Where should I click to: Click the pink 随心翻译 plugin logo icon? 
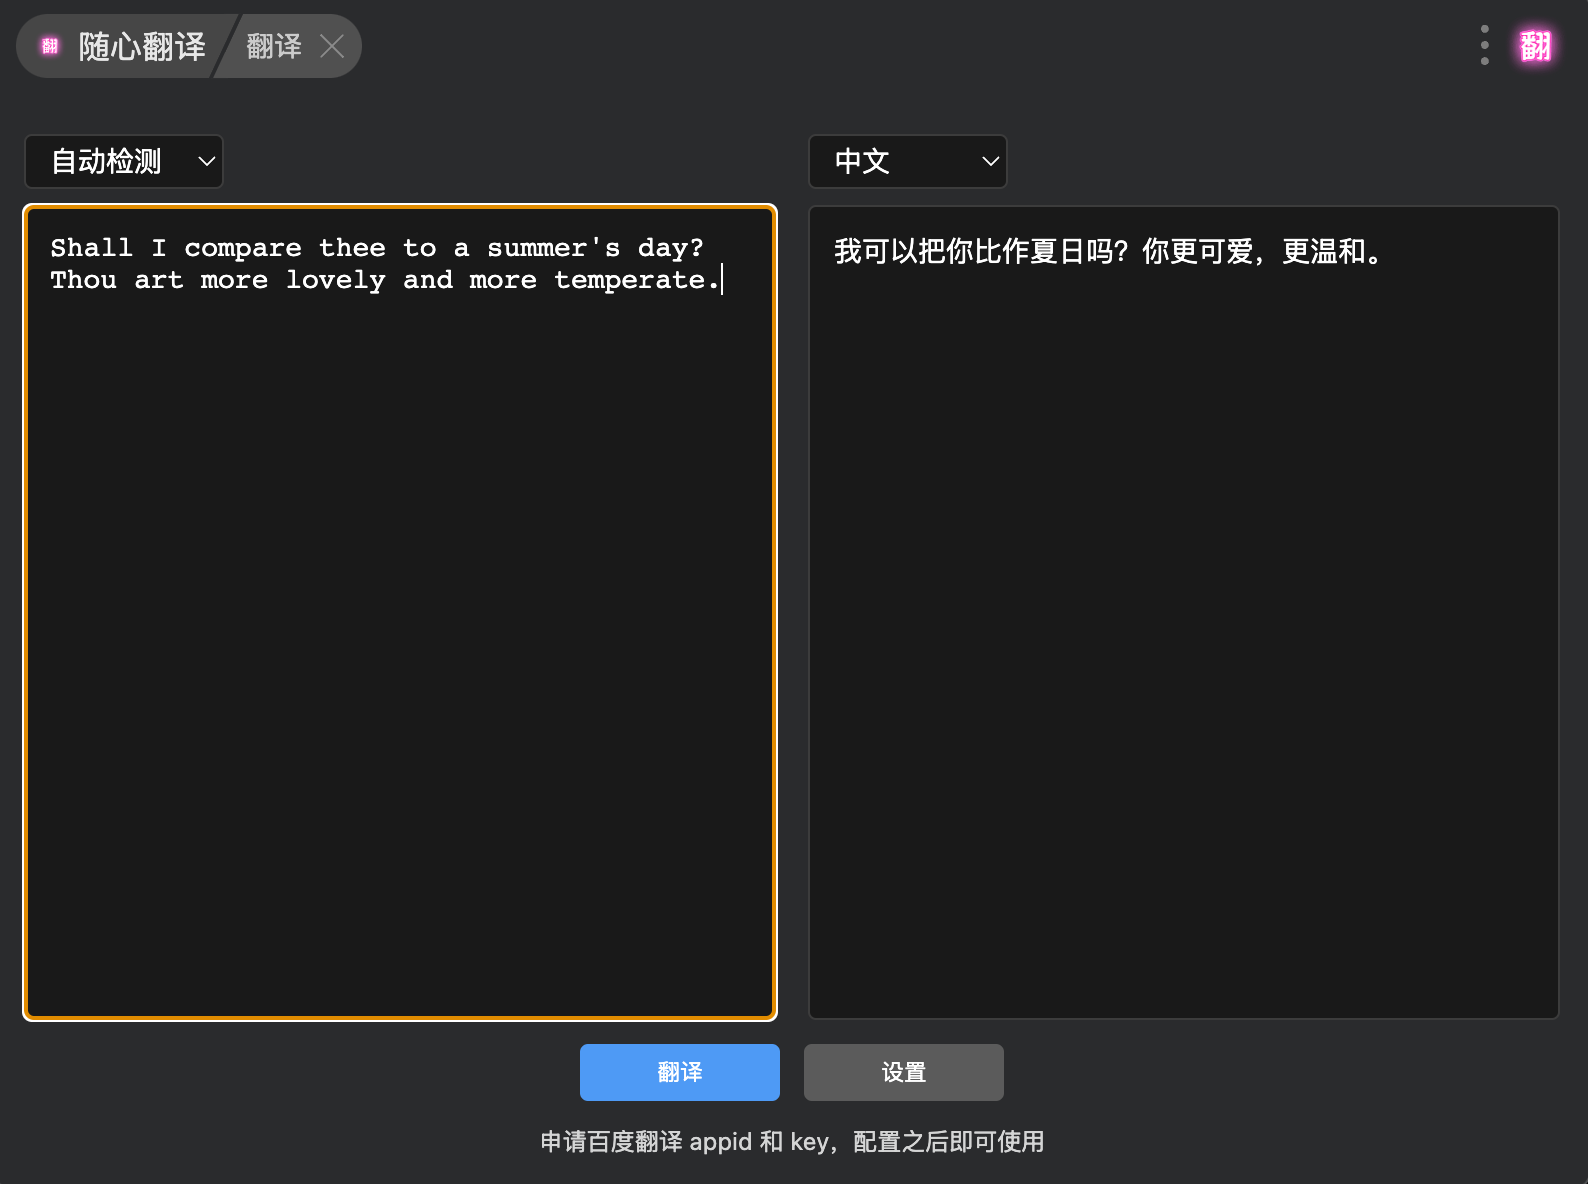50,46
